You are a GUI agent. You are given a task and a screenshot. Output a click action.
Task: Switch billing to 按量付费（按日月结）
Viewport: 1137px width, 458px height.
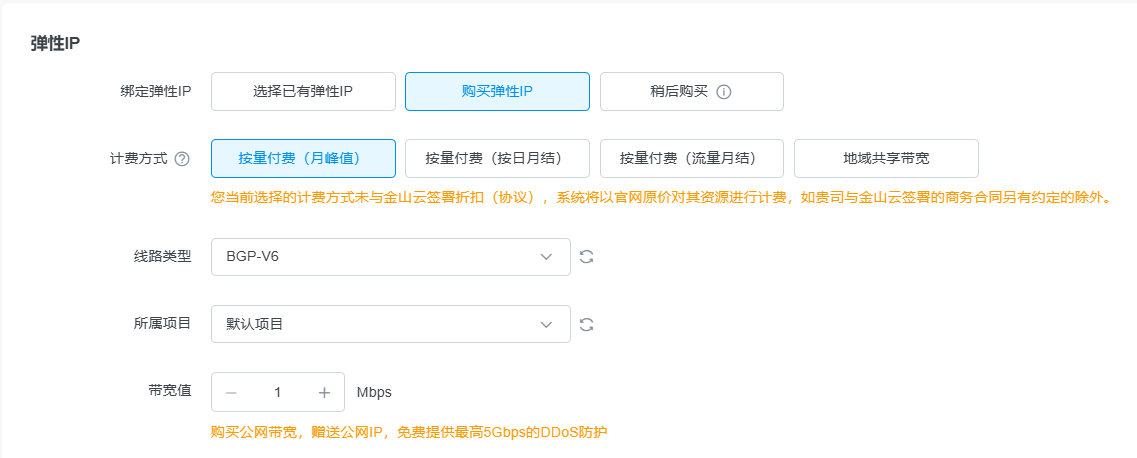click(497, 158)
